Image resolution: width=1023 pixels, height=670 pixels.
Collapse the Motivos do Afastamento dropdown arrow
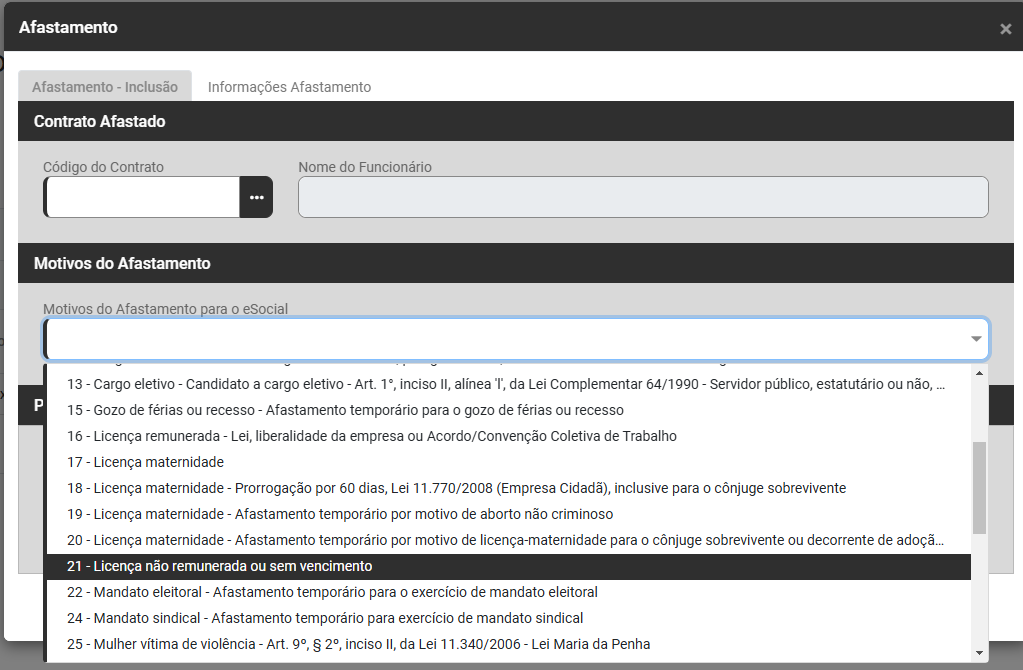pos(975,340)
